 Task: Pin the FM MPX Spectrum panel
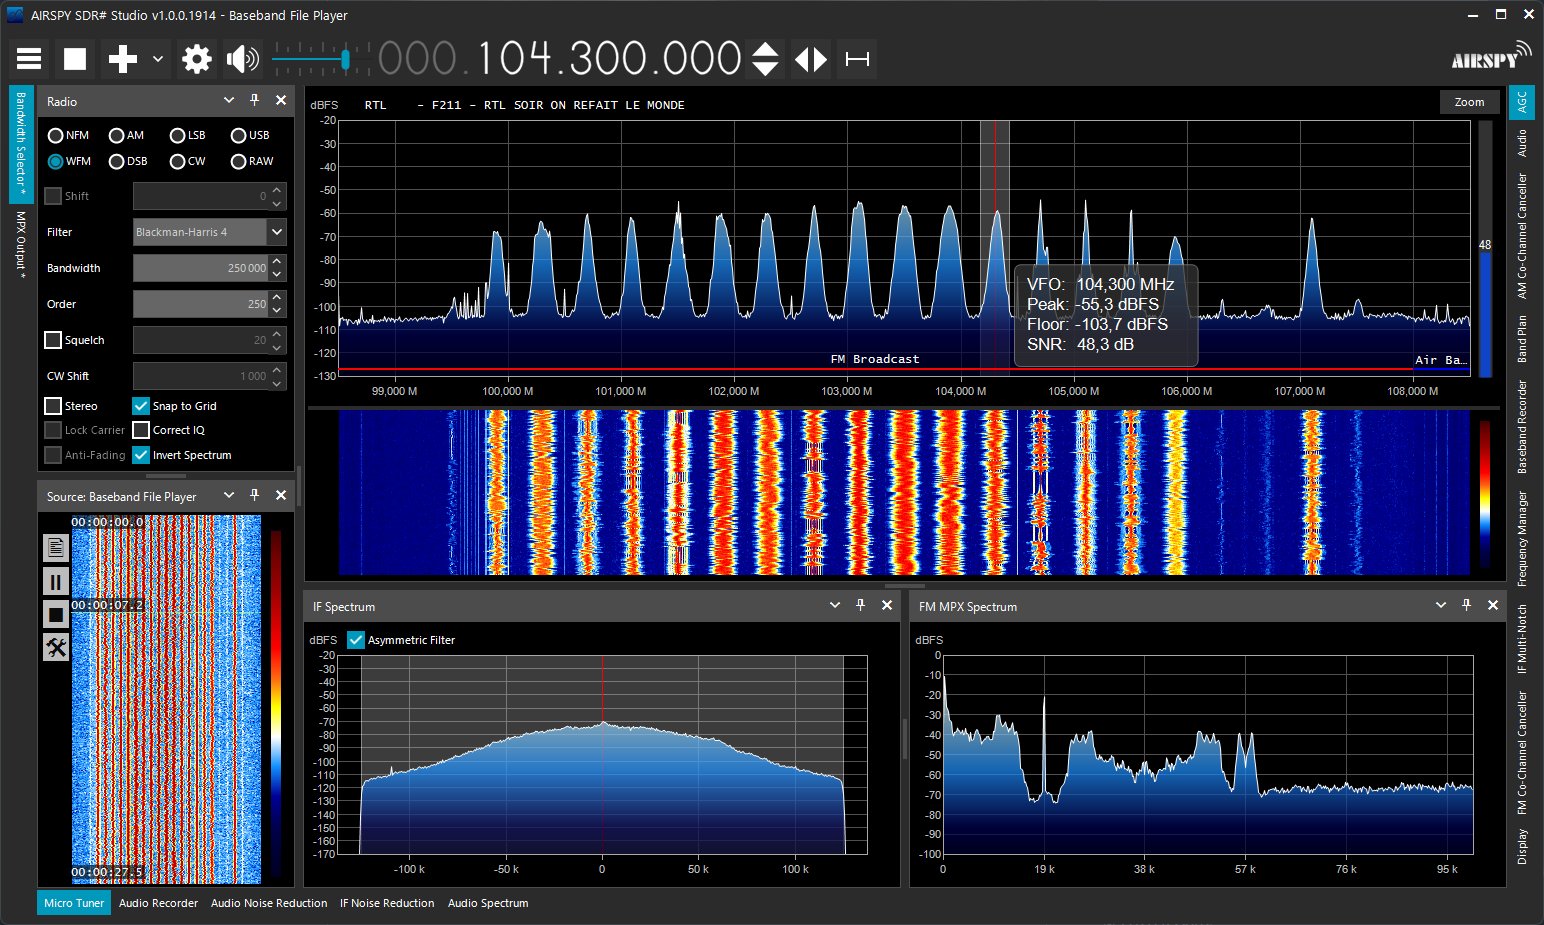point(1466,605)
